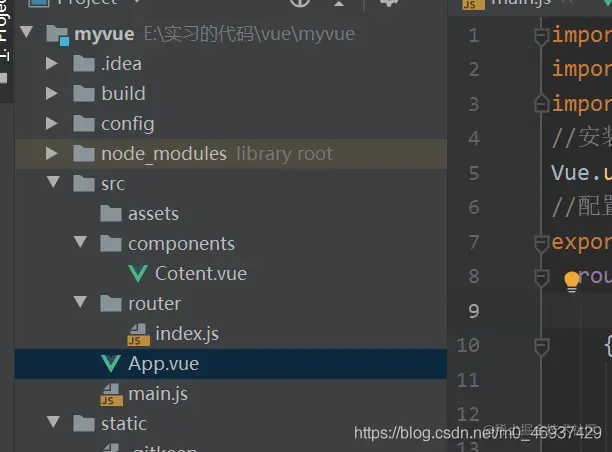Screen dimensions: 612x452
Task: Select the components folder name
Action: [x=181, y=244]
